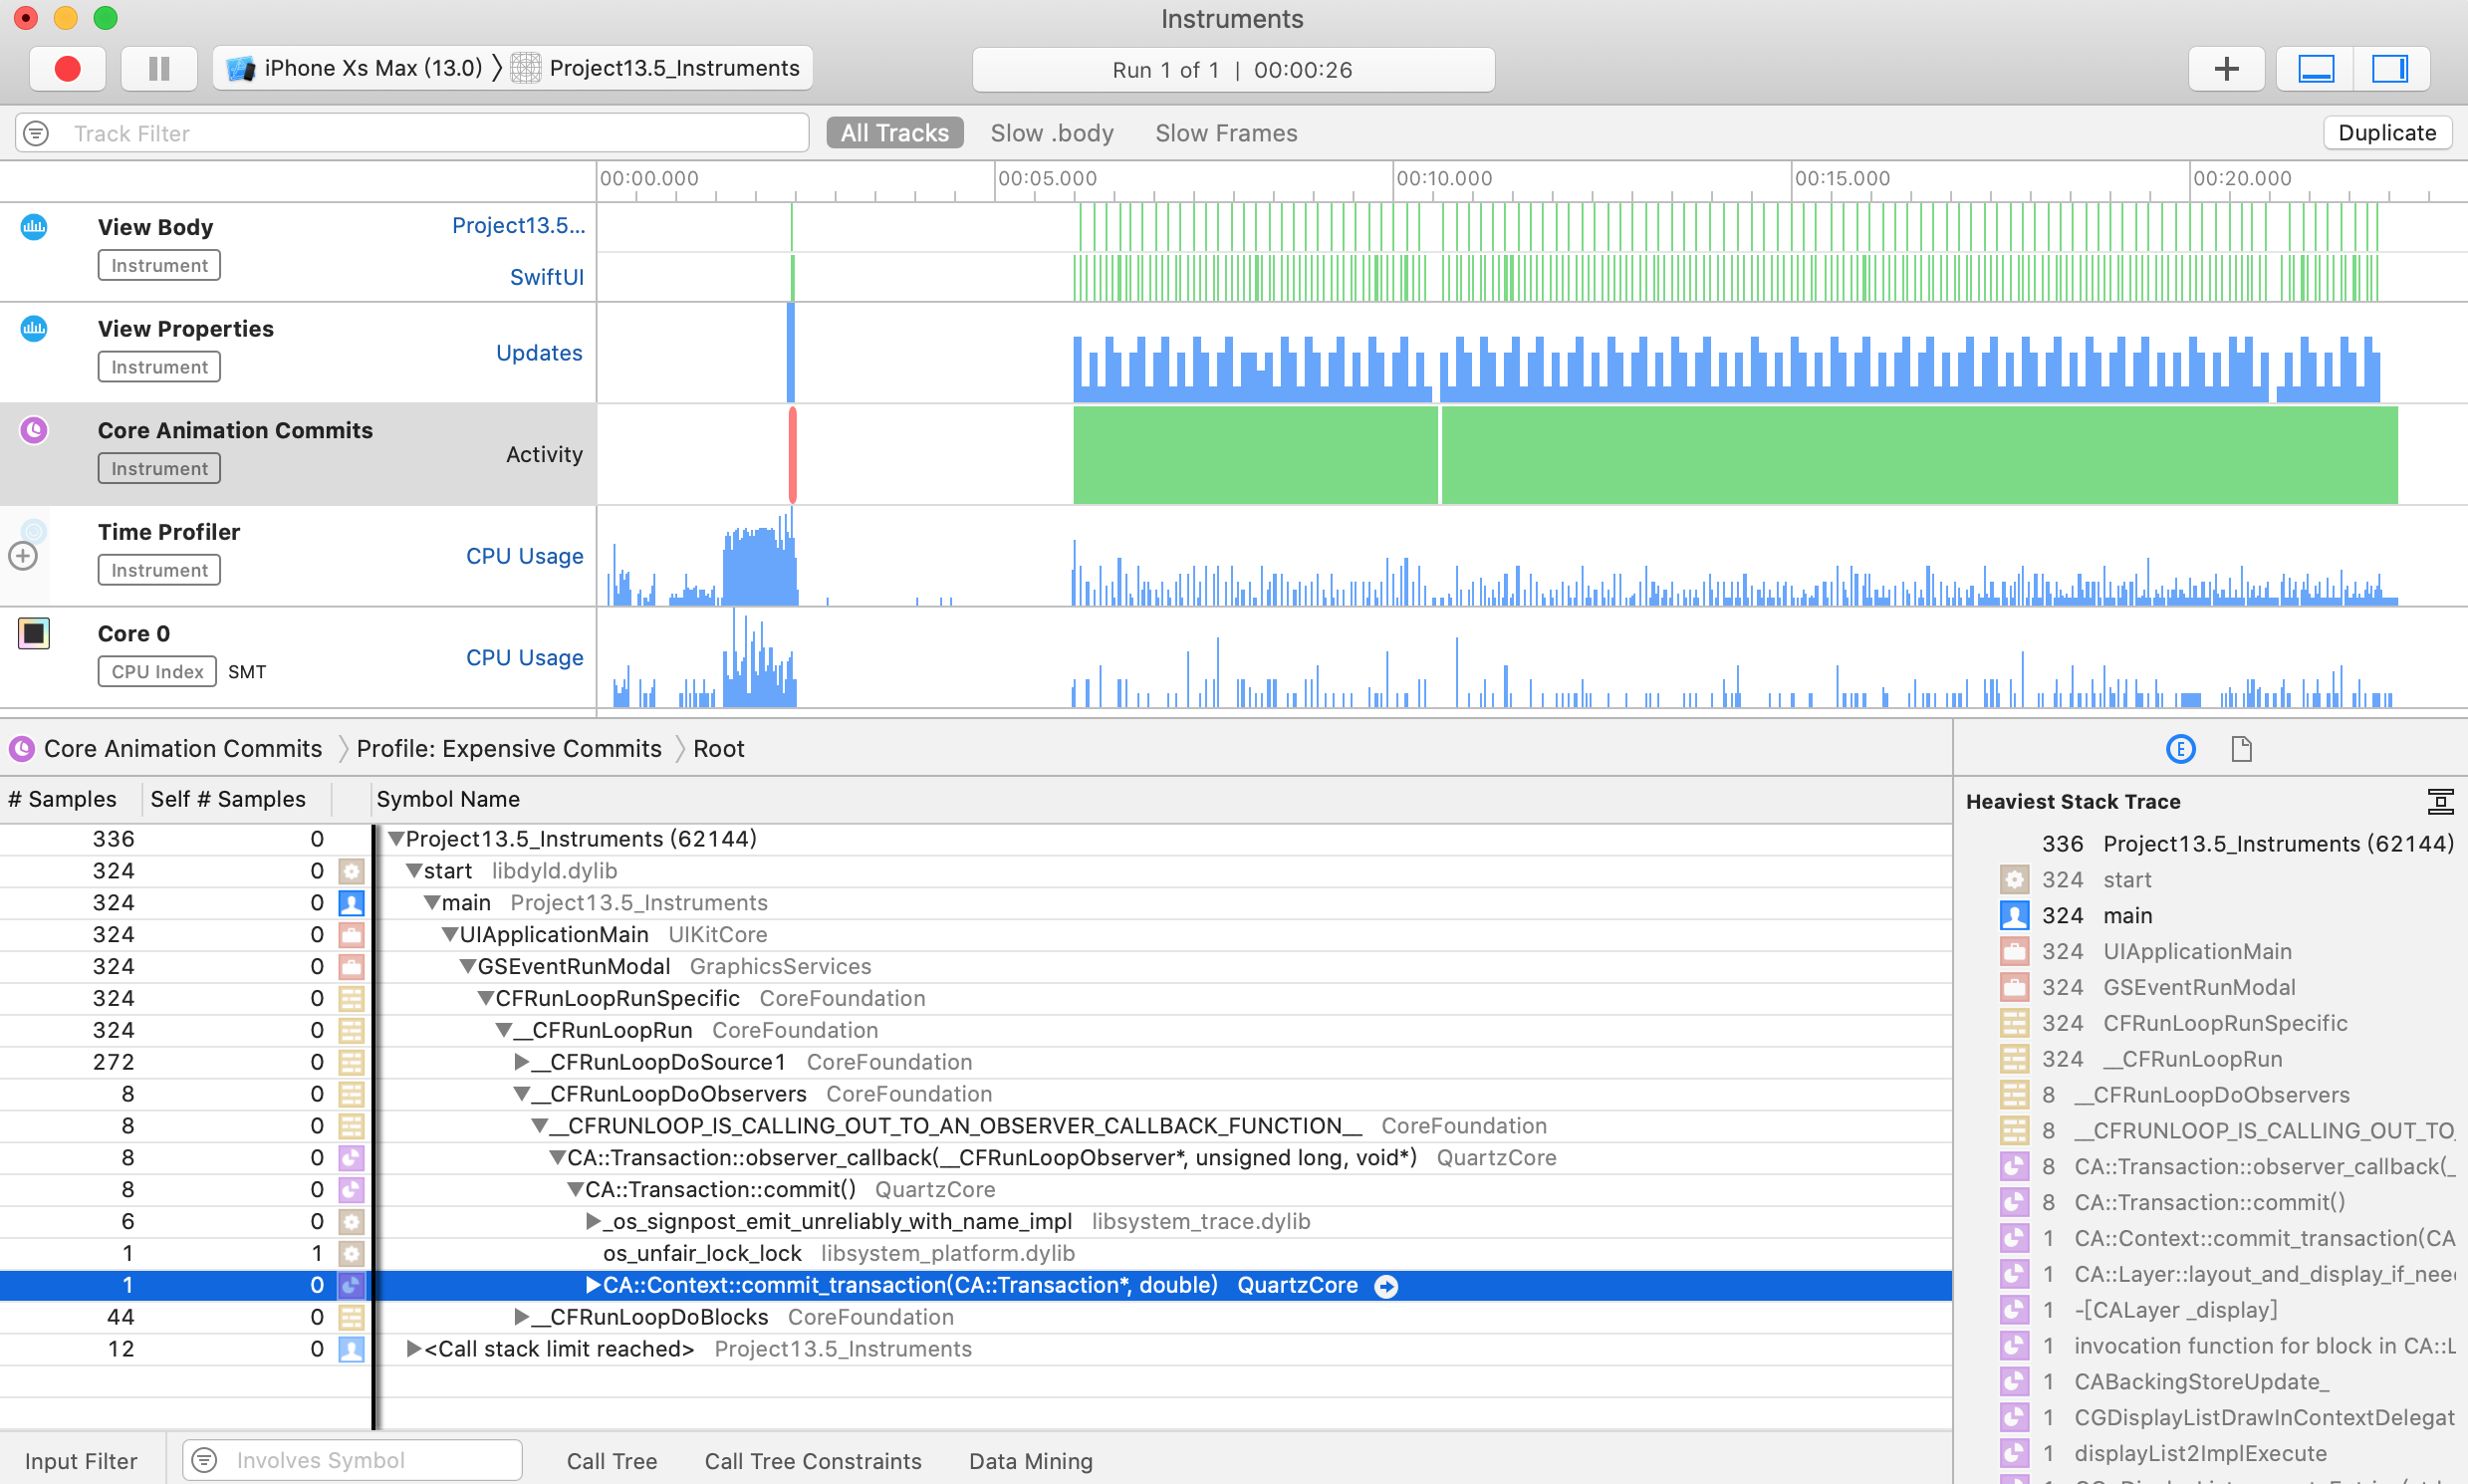Open Core Animation Commits breadcrumb menu
This screenshot has height=1484, width=2468.
[183, 749]
